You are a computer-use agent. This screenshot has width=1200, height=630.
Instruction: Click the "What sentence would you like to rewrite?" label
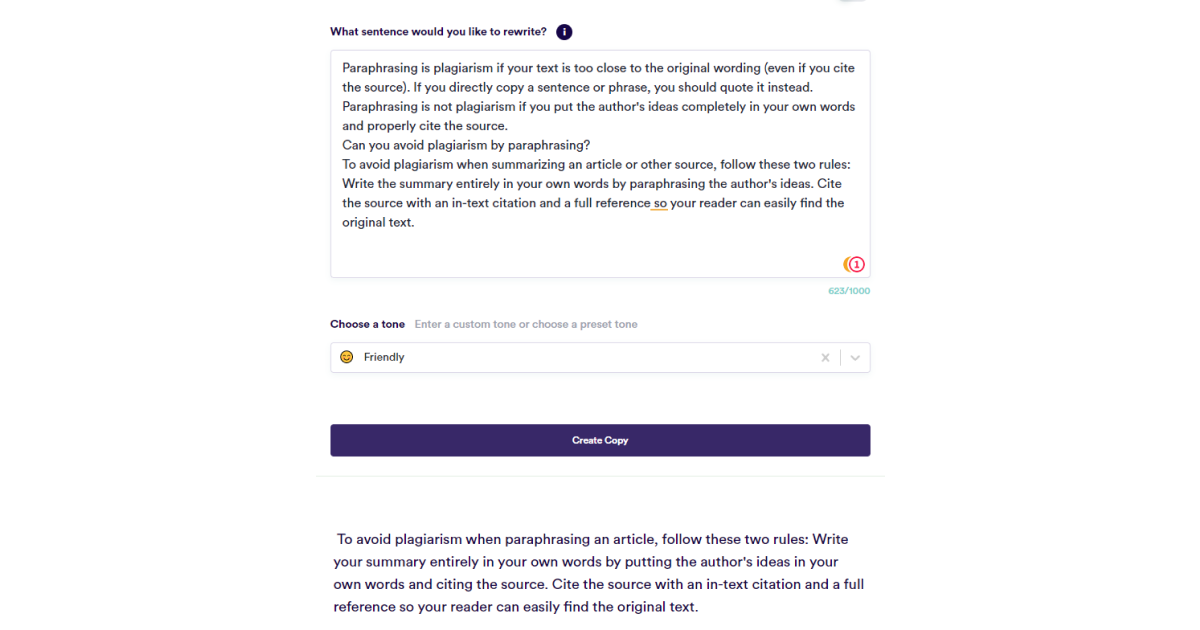point(438,32)
